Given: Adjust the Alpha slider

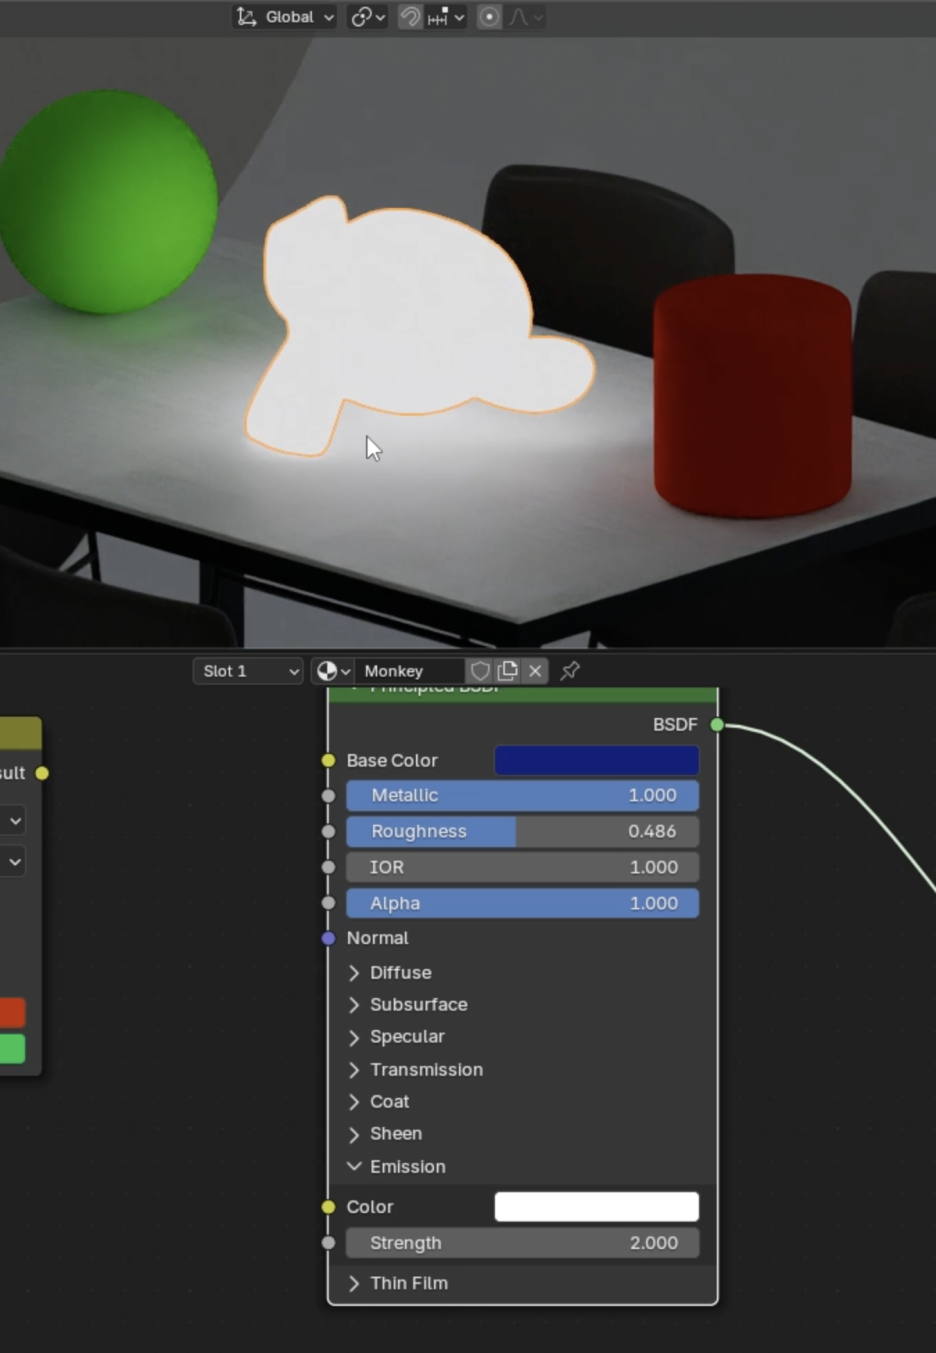Looking at the screenshot, I should coord(522,903).
